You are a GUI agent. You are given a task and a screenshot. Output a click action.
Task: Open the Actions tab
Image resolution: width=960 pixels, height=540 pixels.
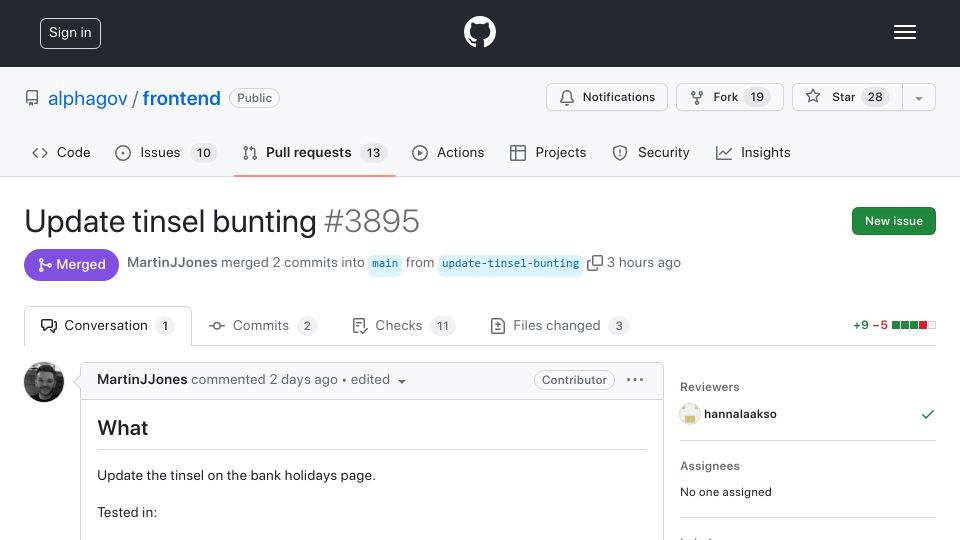tap(448, 152)
